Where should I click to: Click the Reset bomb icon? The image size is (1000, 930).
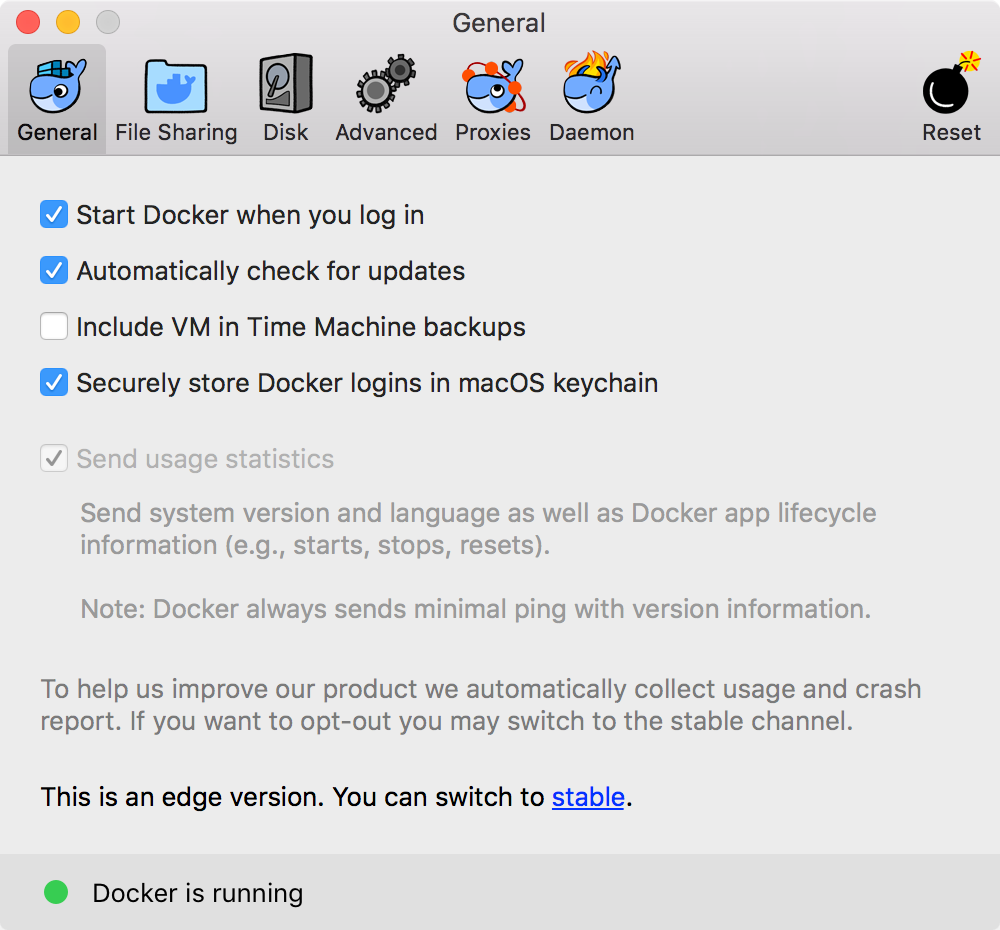click(951, 83)
